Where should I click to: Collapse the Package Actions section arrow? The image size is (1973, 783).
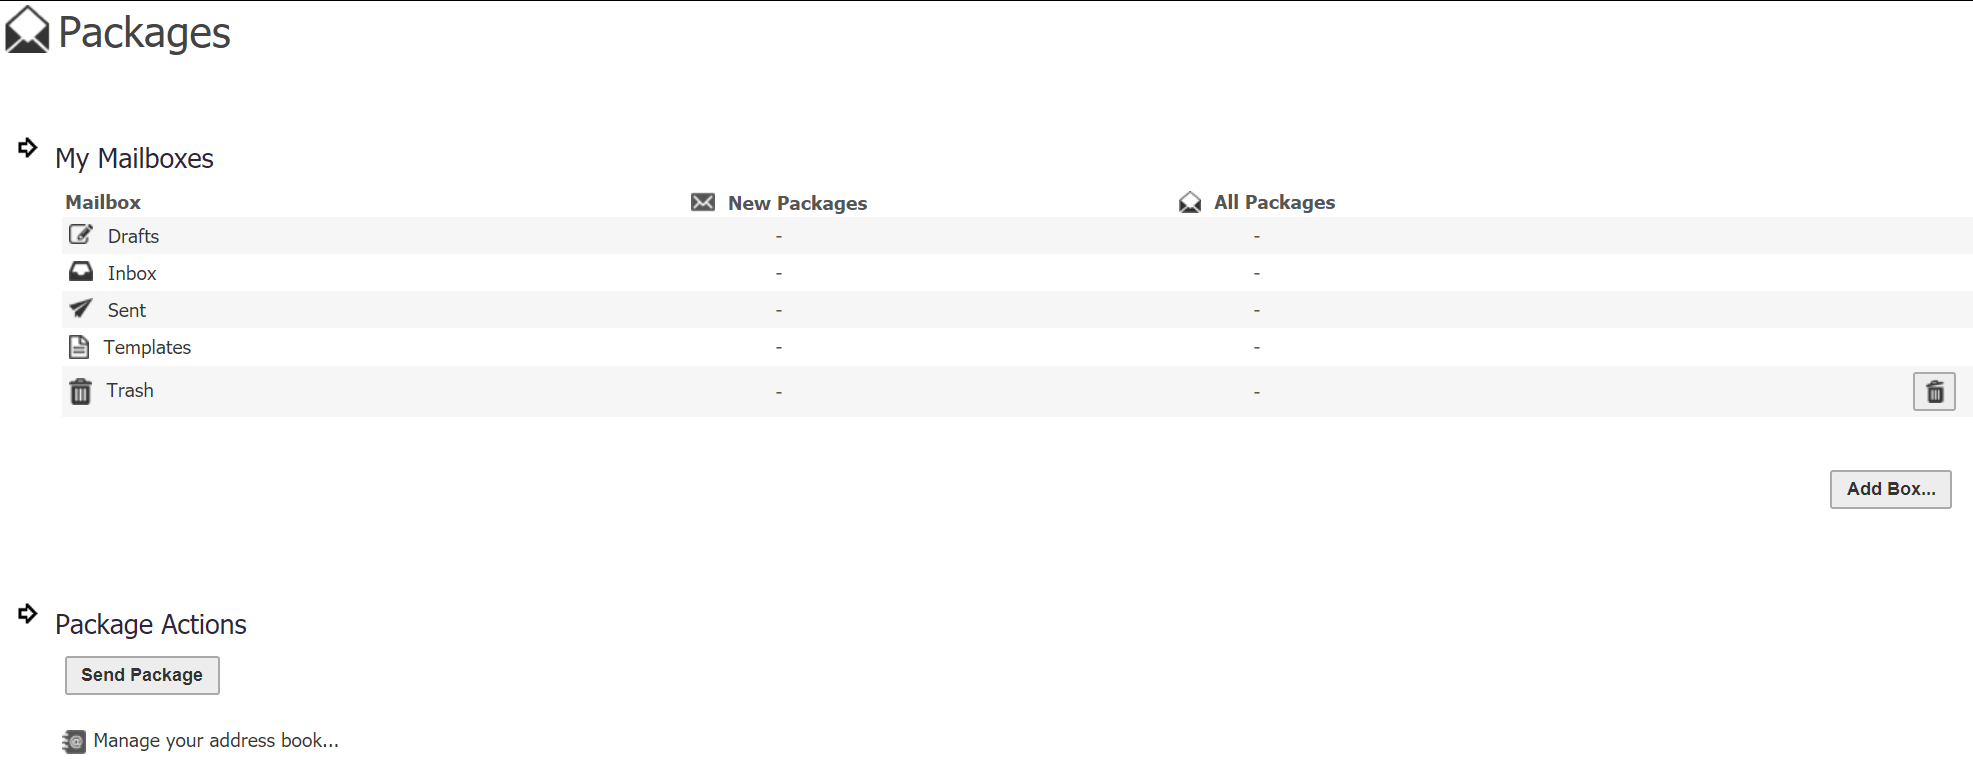point(28,613)
